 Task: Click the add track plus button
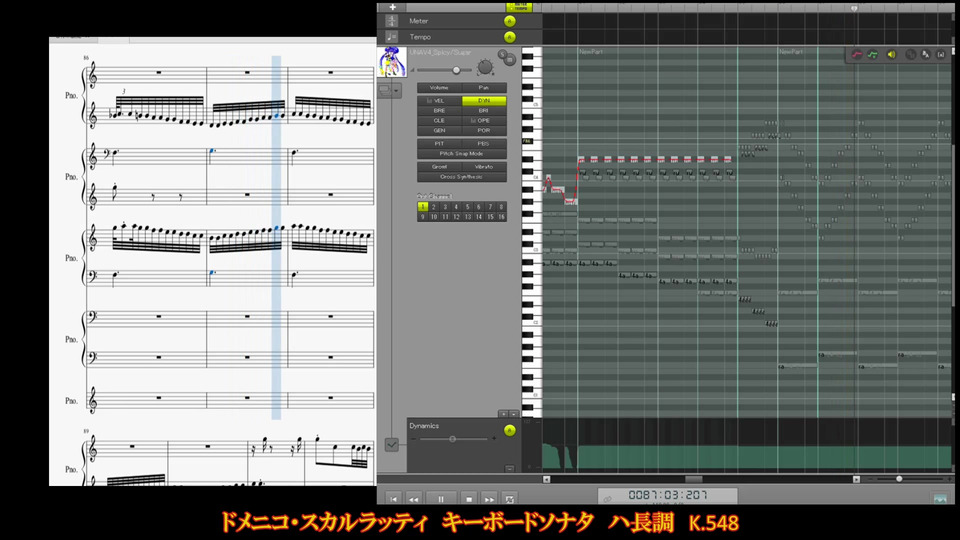(x=392, y=7)
